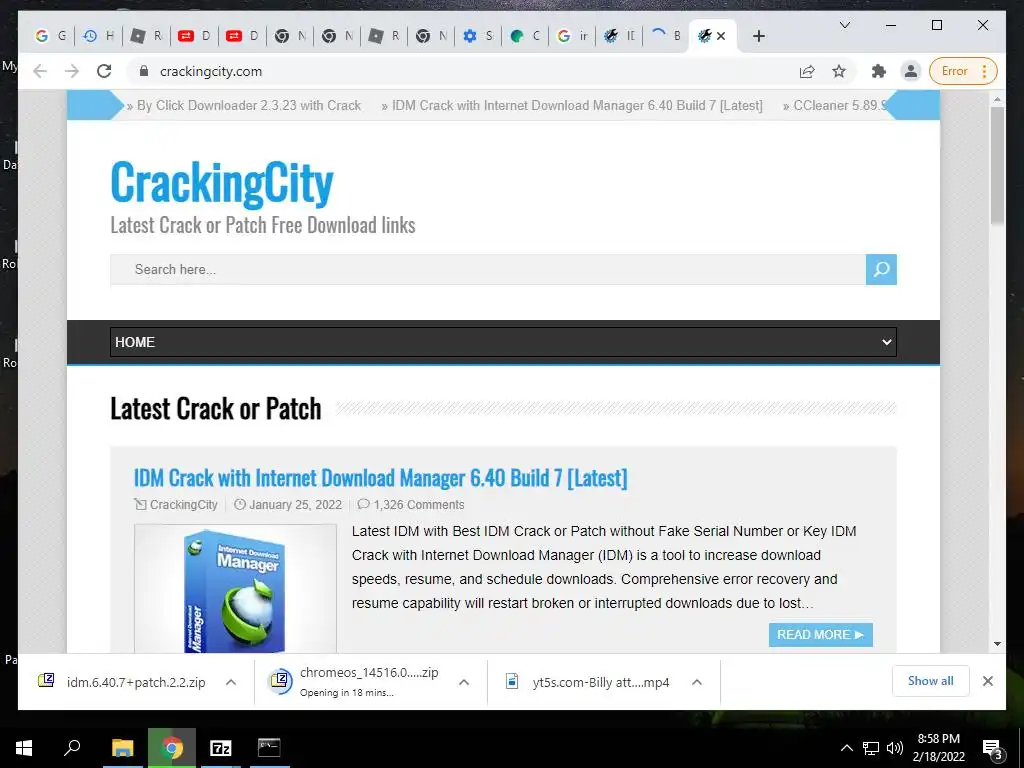Show hidden system tray icons
Image resolution: width=1024 pixels, height=768 pixels.
[846, 748]
